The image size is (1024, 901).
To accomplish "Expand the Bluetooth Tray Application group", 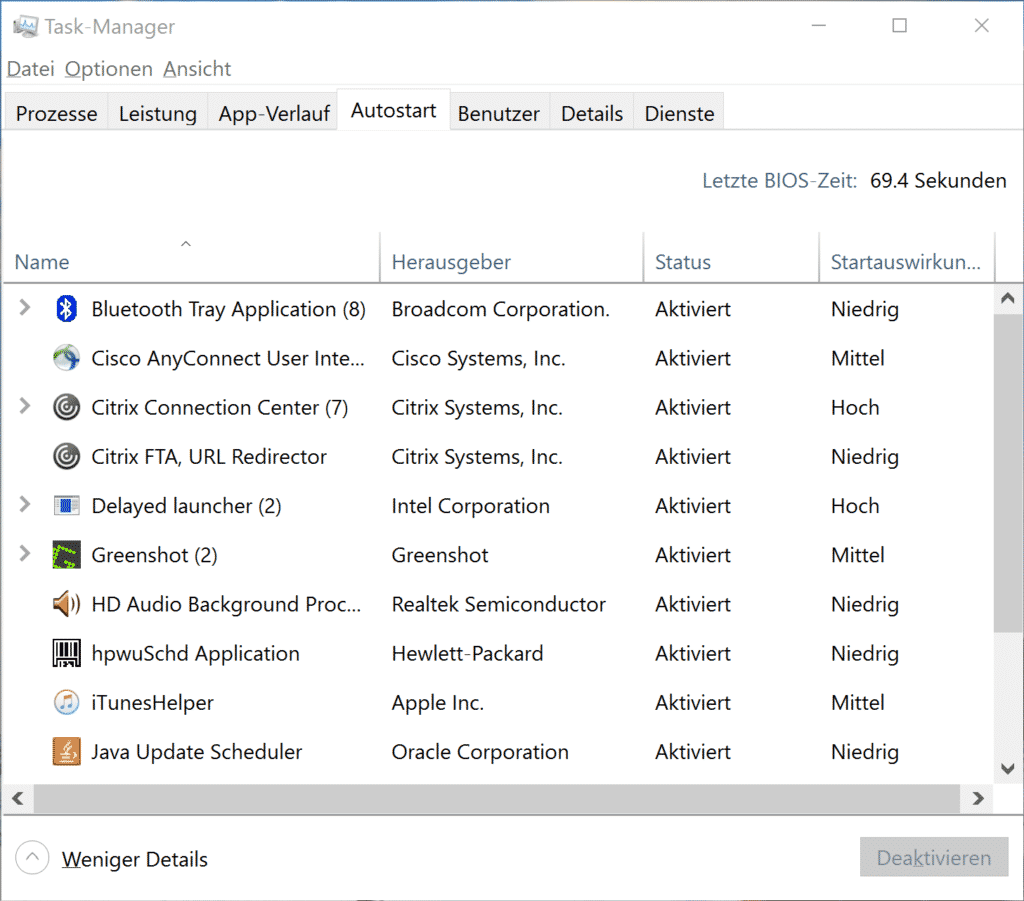I will click(25, 308).
